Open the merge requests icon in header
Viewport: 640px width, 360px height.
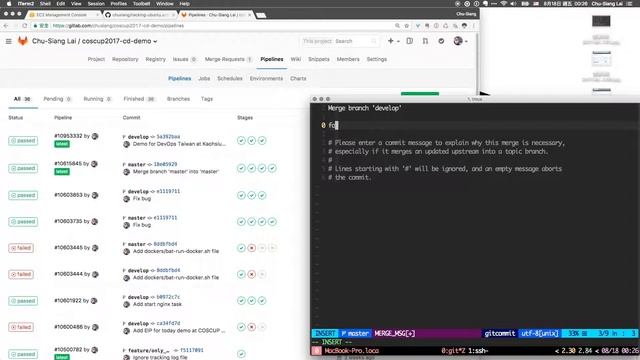425,41
